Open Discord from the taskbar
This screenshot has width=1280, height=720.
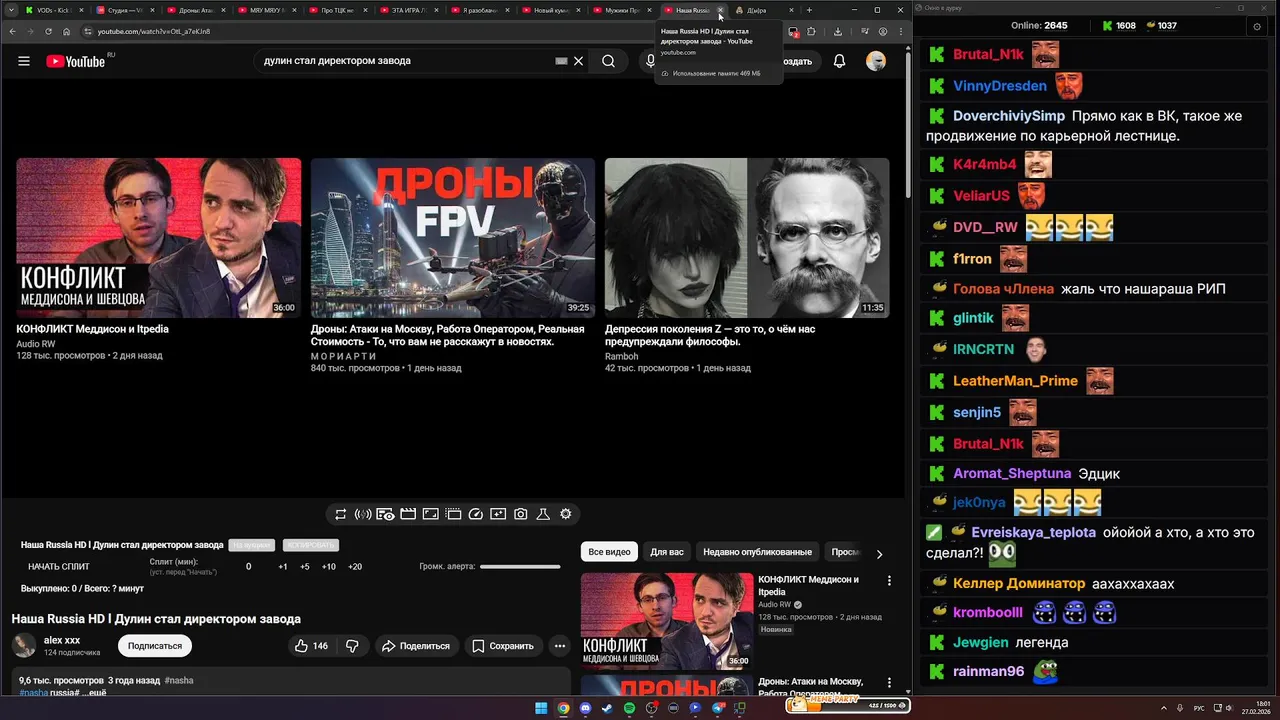pos(585,708)
